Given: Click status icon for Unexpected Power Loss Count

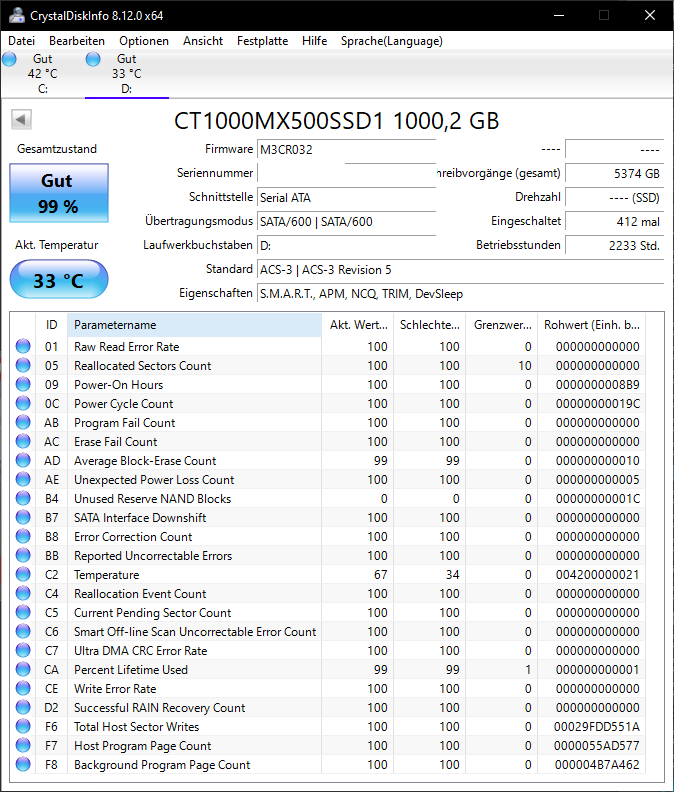Looking at the screenshot, I should (23, 479).
